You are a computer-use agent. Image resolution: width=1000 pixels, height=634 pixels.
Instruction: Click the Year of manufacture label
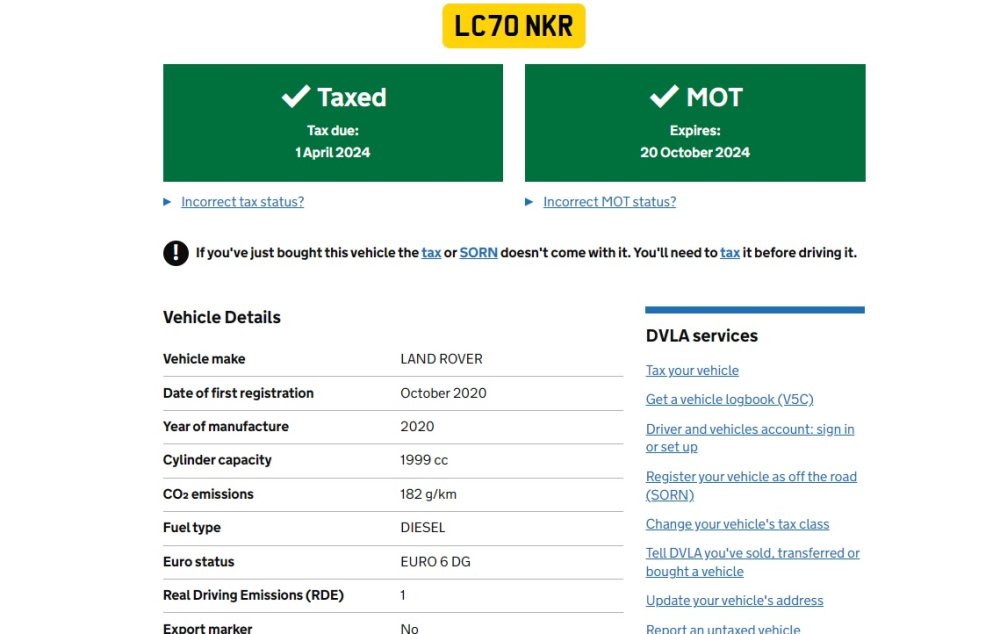226,427
